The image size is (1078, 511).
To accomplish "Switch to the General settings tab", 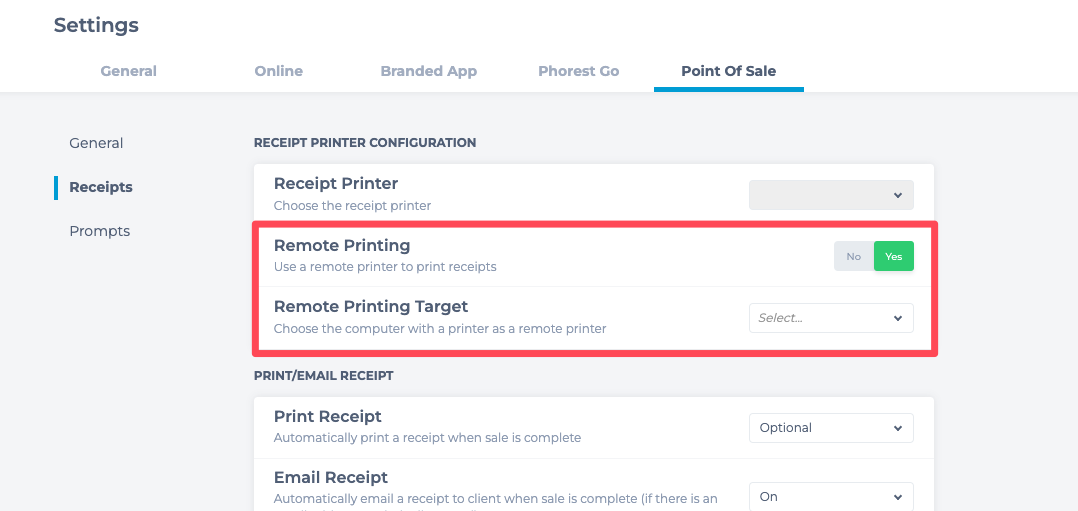I will tap(128, 71).
